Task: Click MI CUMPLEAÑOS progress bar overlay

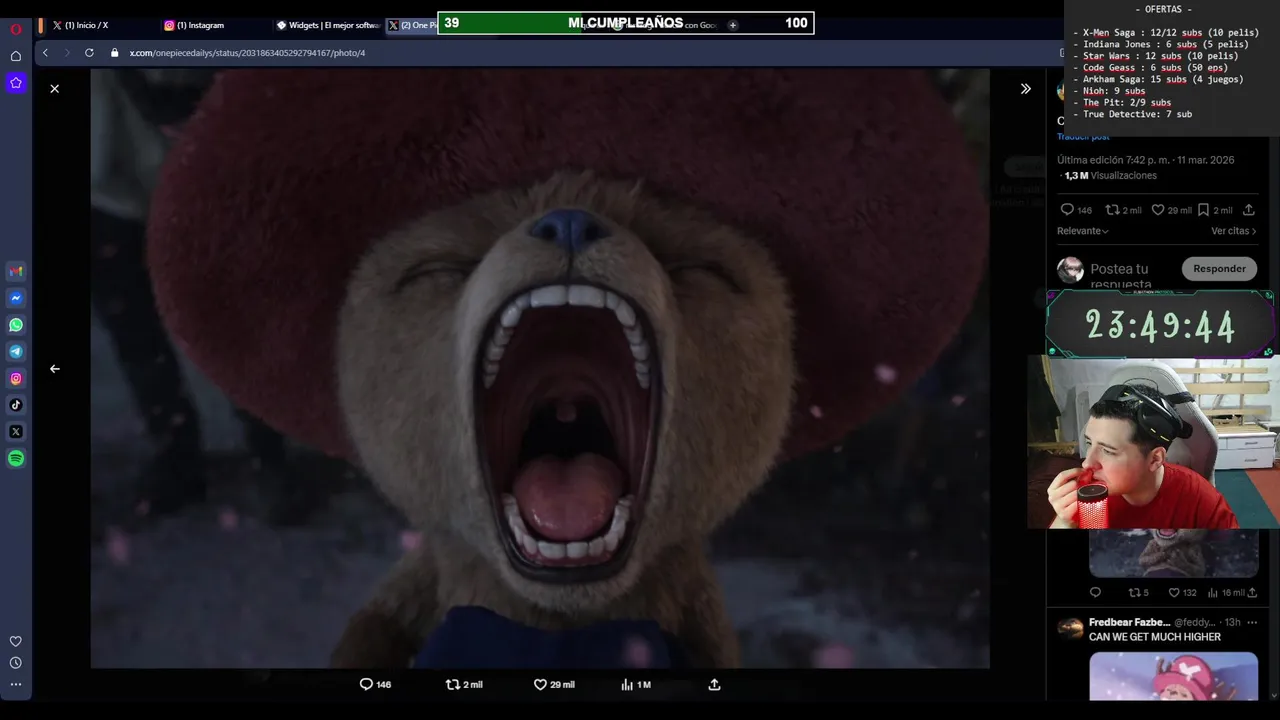Action: [626, 23]
